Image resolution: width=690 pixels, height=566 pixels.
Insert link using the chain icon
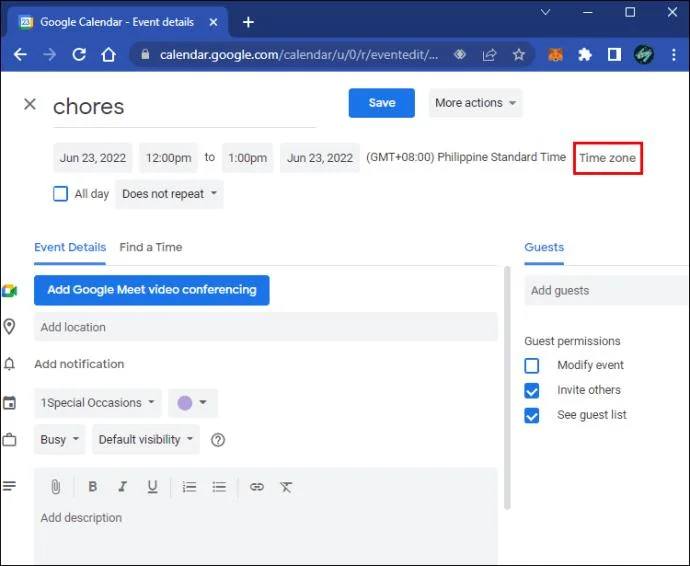257,487
